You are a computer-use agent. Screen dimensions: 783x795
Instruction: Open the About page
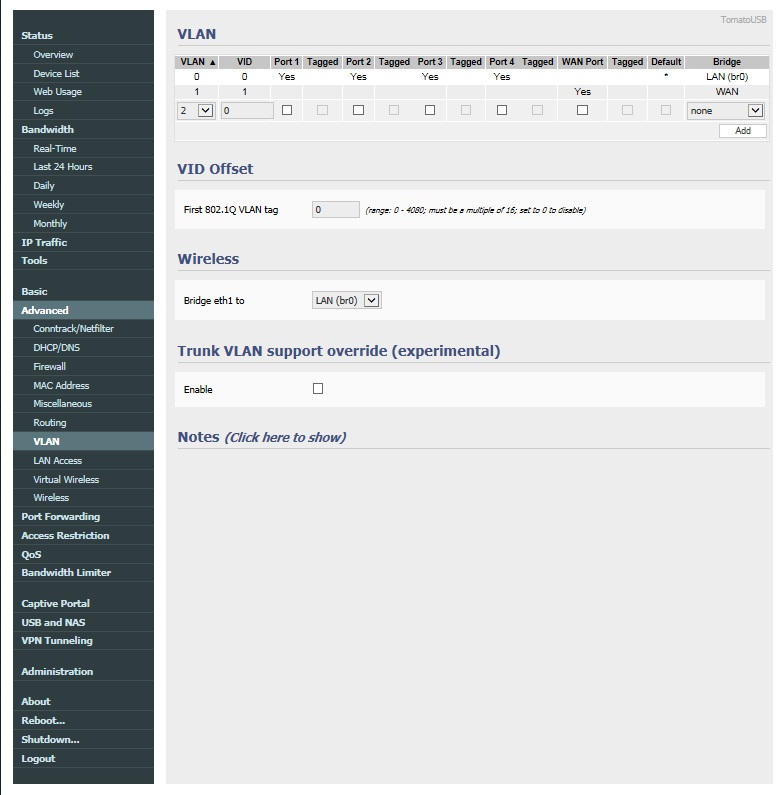point(35,702)
